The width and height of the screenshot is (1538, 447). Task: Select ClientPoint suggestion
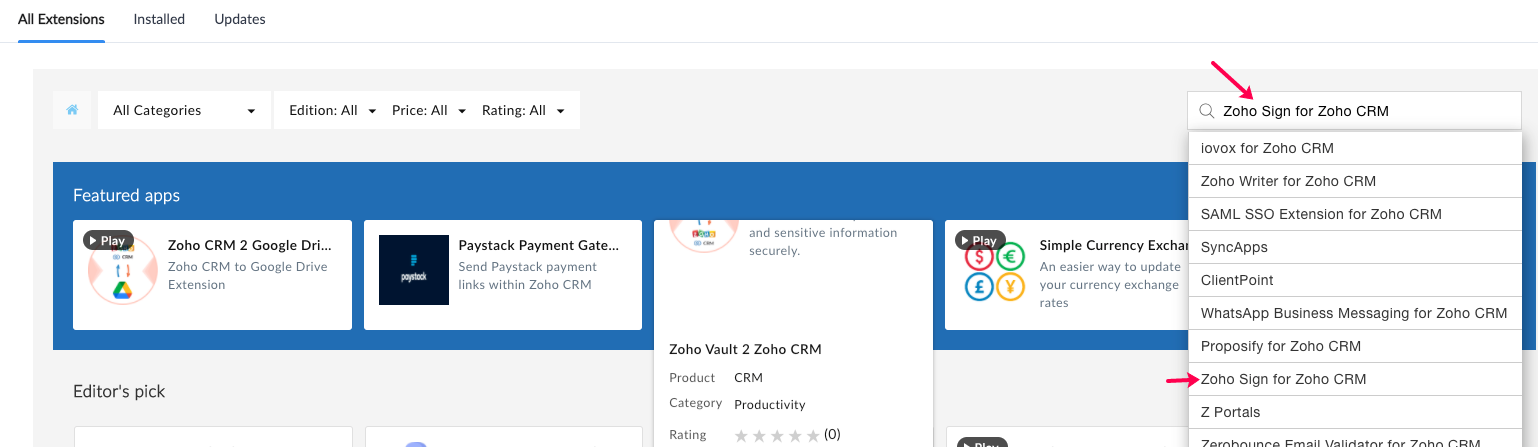click(x=1355, y=280)
